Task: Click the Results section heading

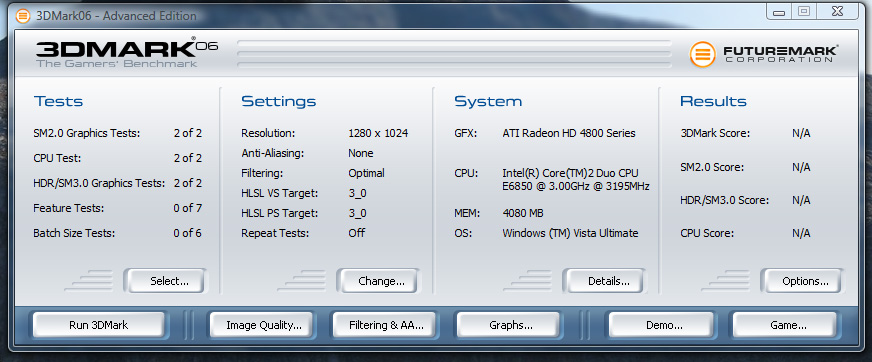Action: [x=714, y=101]
